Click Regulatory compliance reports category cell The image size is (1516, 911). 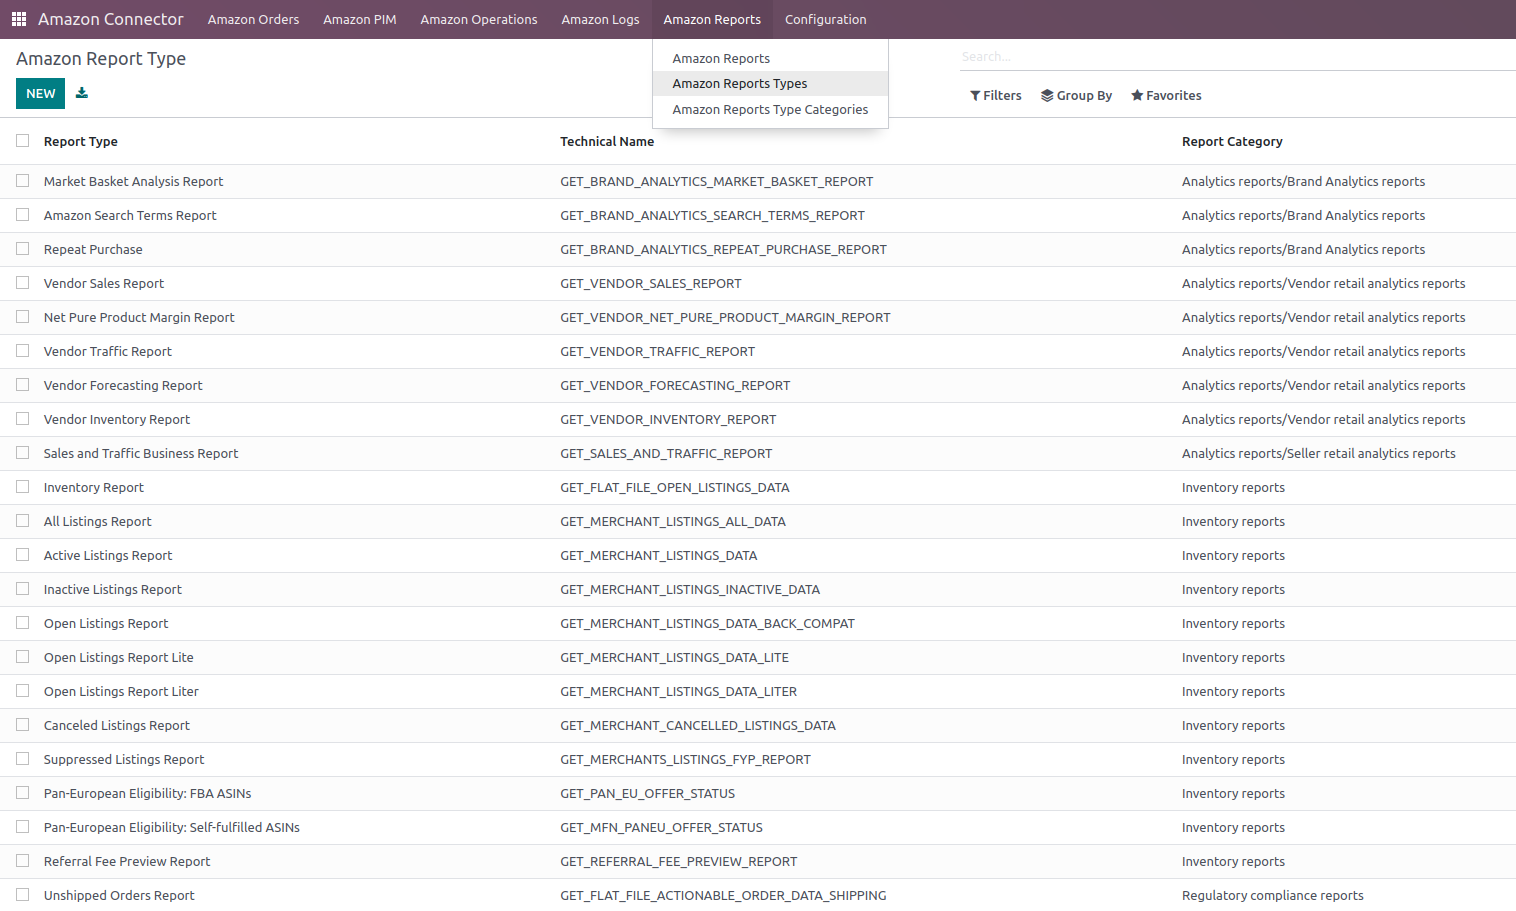coord(1273,896)
